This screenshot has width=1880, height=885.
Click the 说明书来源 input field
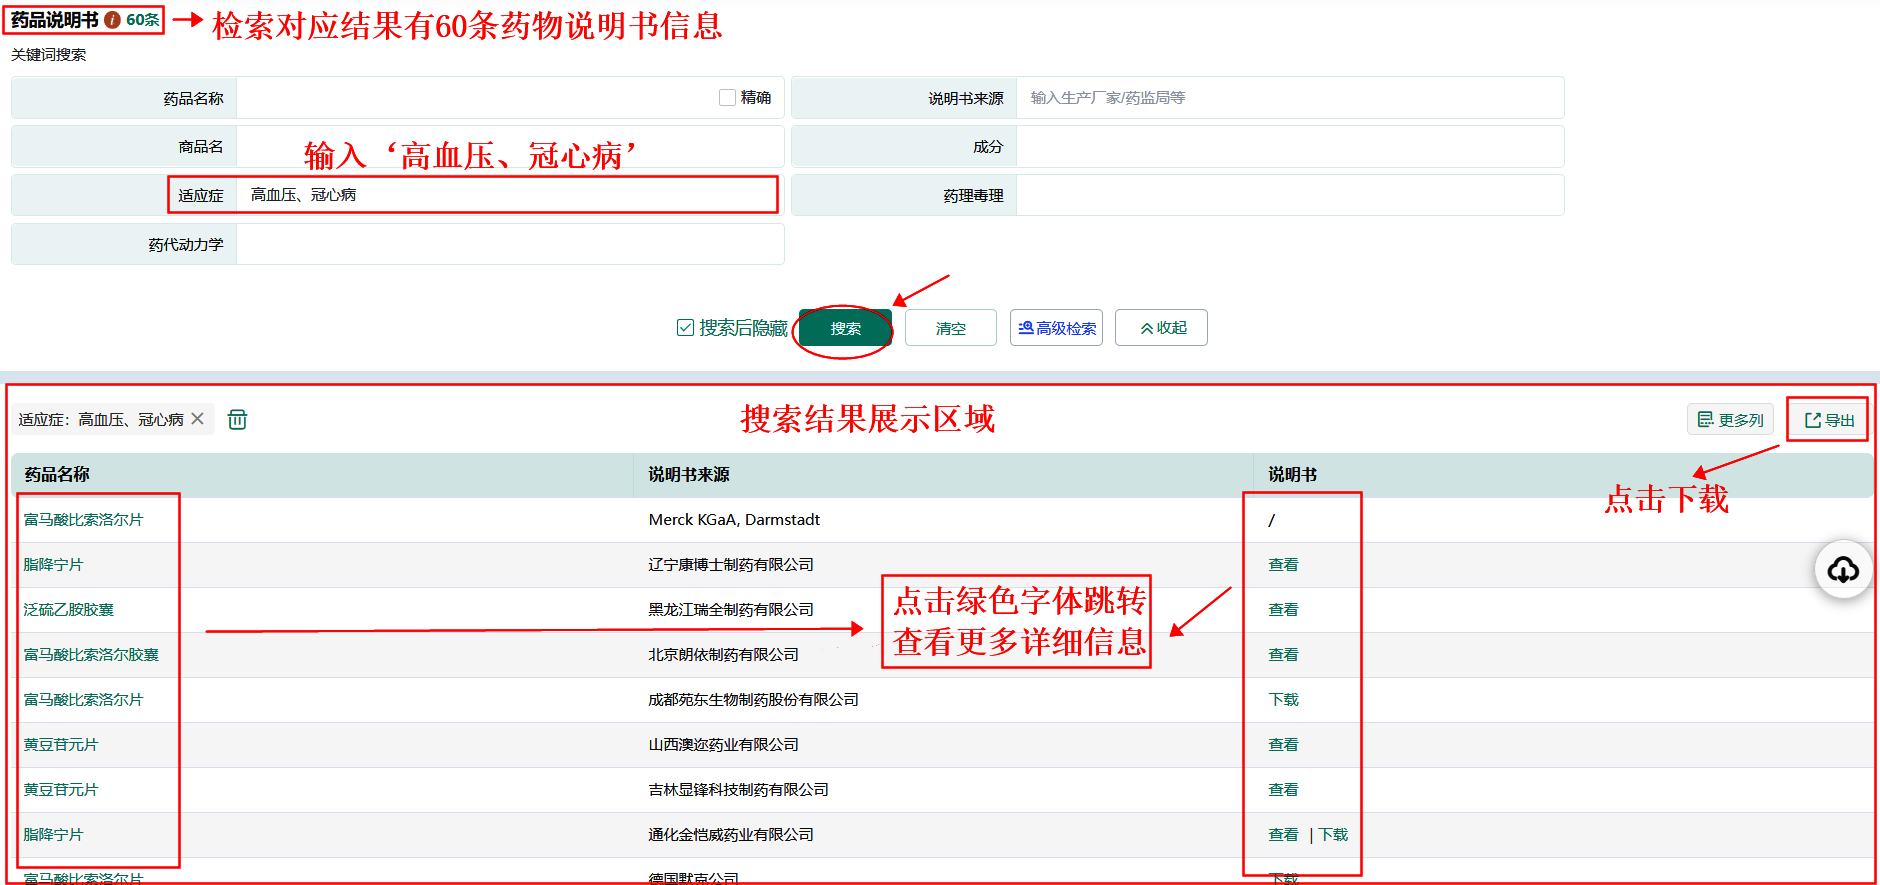(x=1288, y=98)
